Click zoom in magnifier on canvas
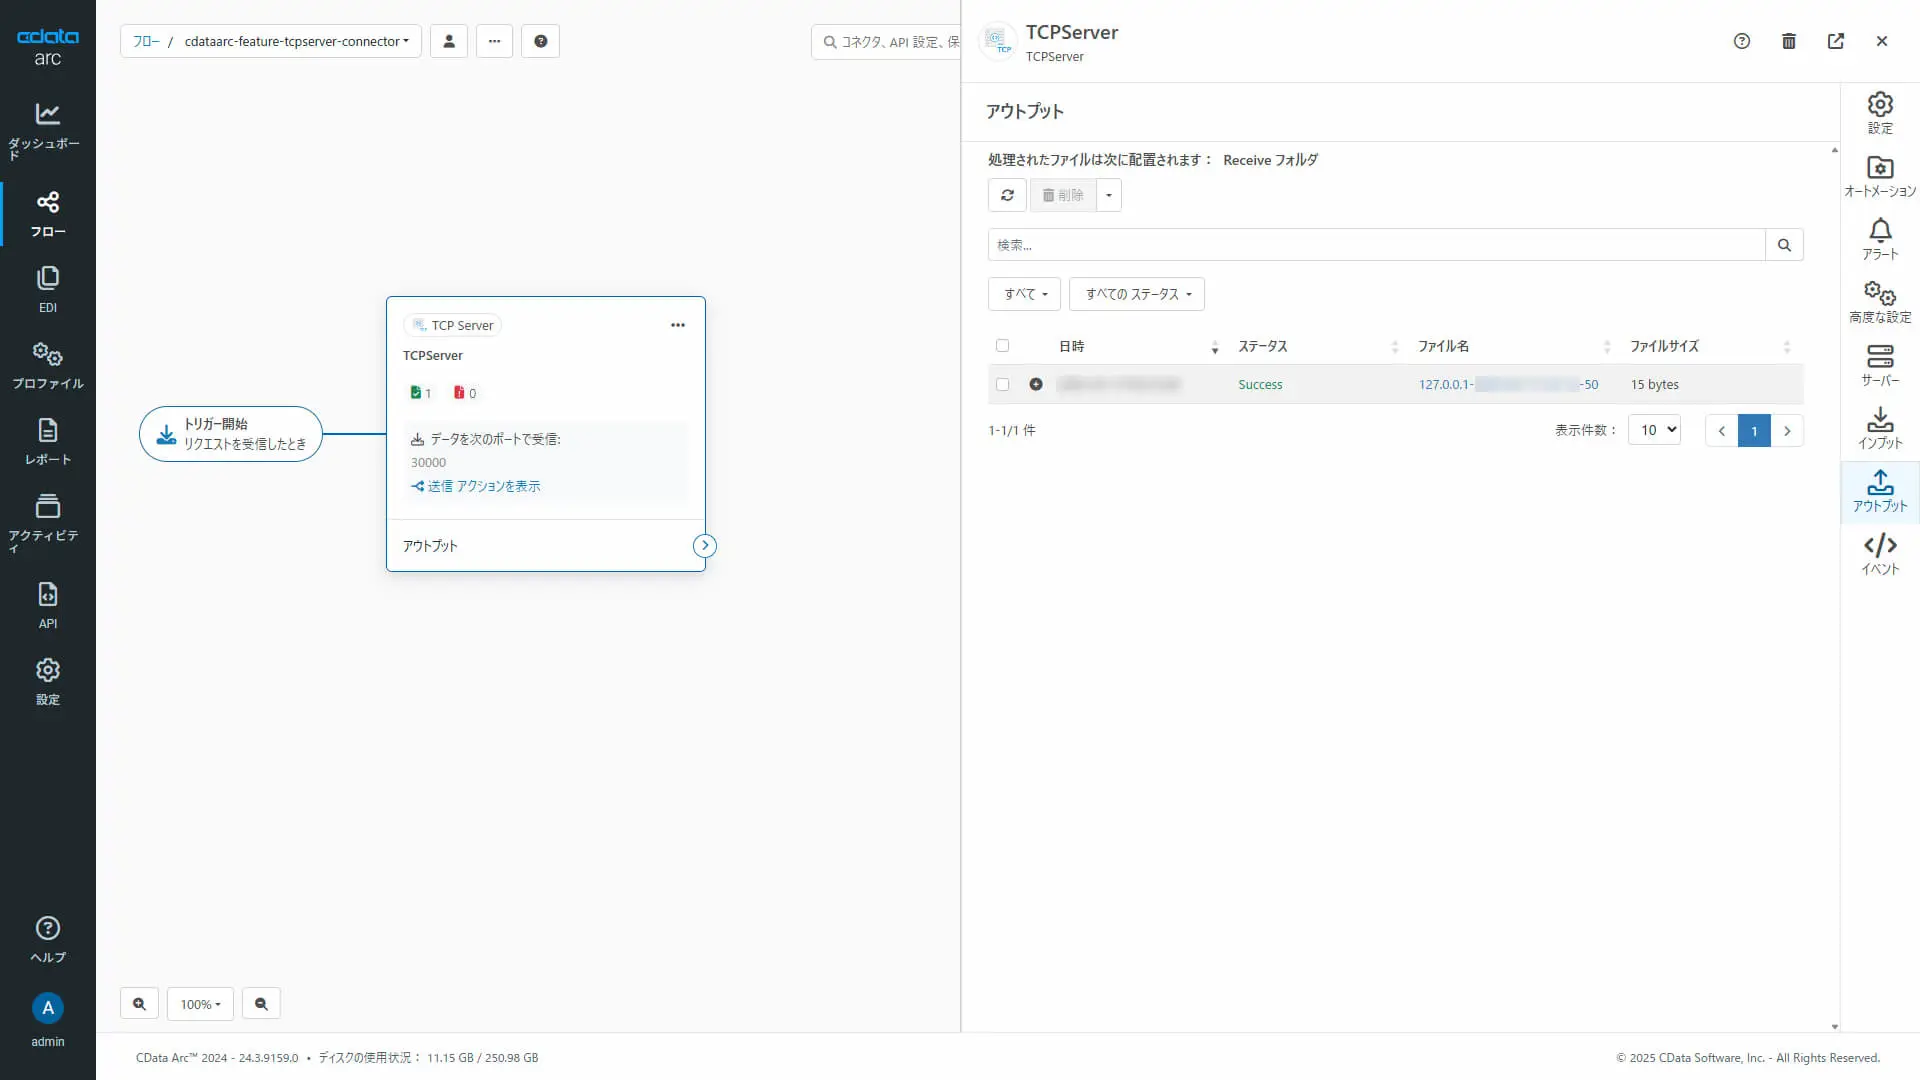The height and width of the screenshot is (1080, 1920). 139,1003
